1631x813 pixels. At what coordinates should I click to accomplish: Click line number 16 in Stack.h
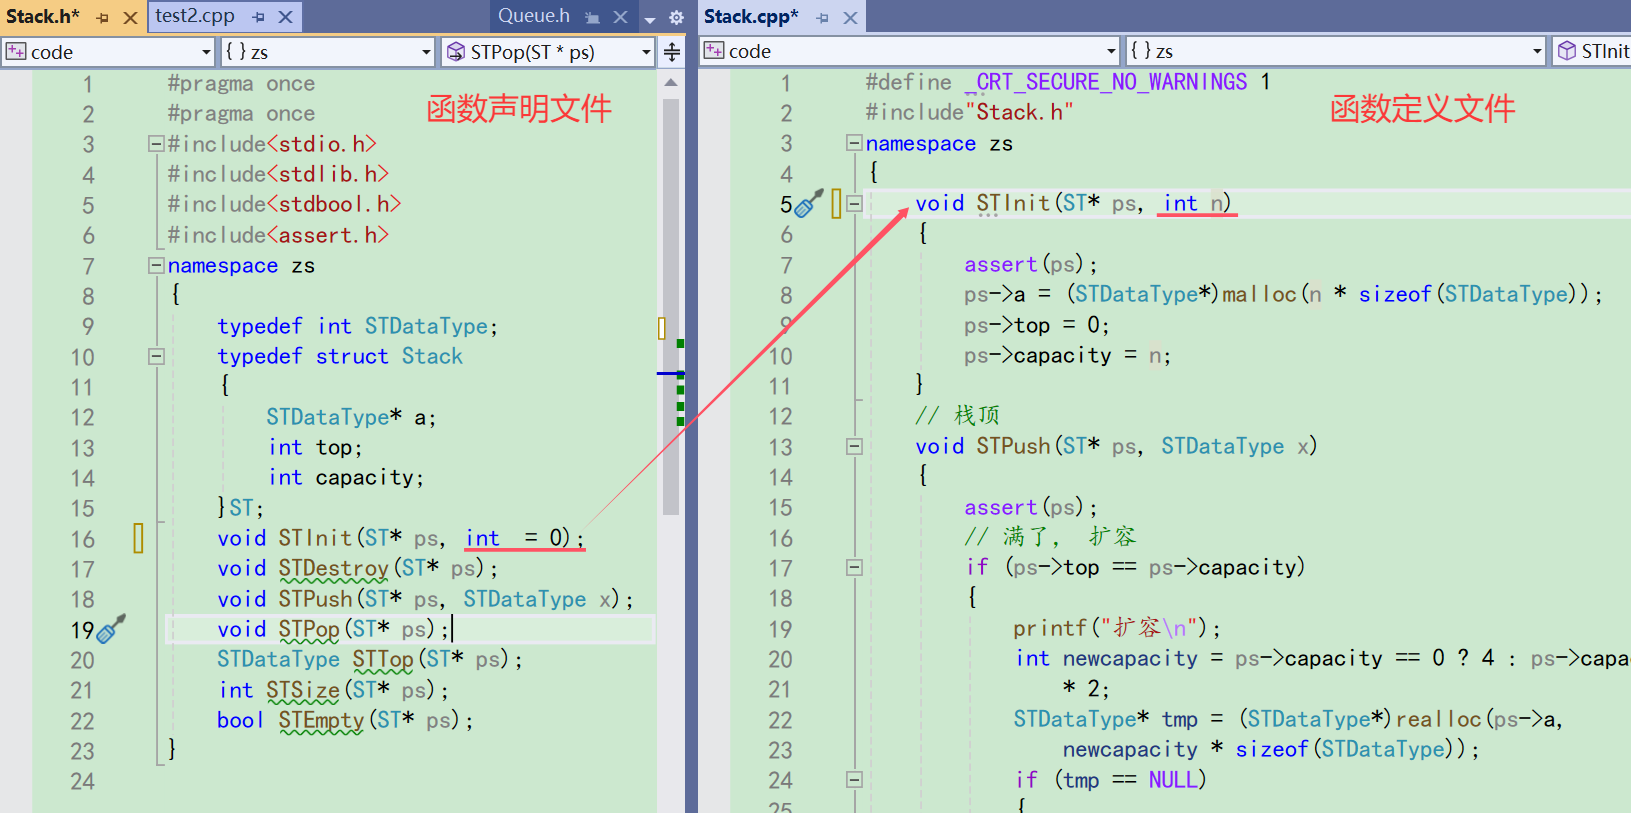[x=82, y=539]
